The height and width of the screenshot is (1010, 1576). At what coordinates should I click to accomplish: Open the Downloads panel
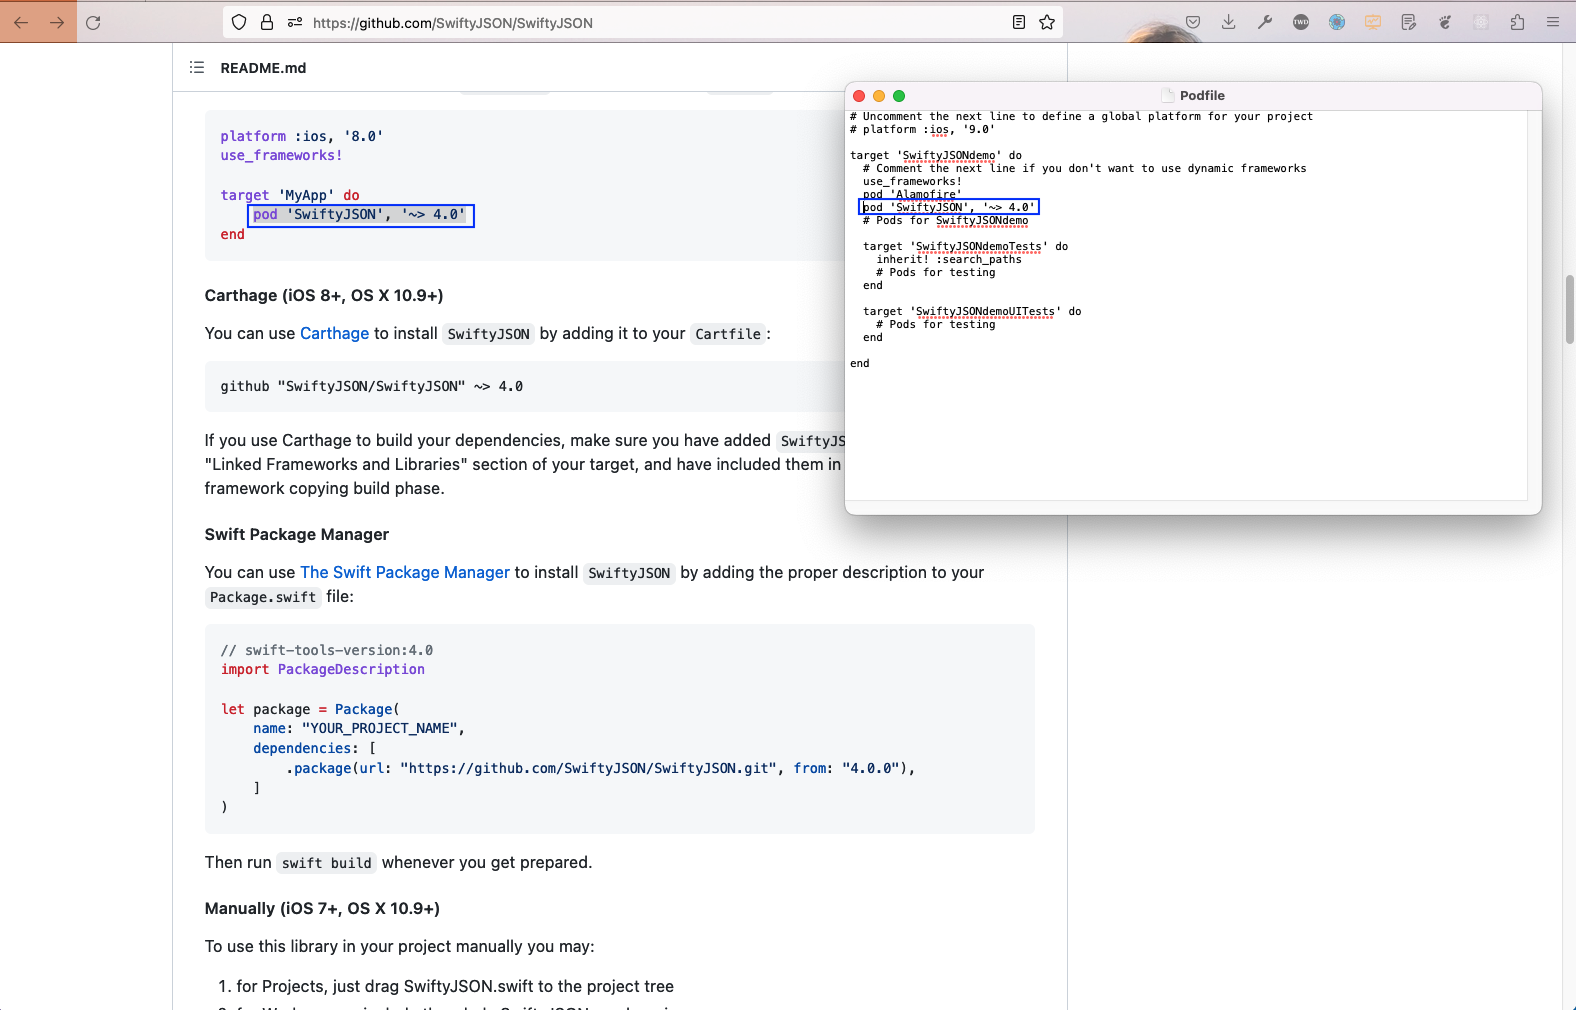pos(1229,22)
